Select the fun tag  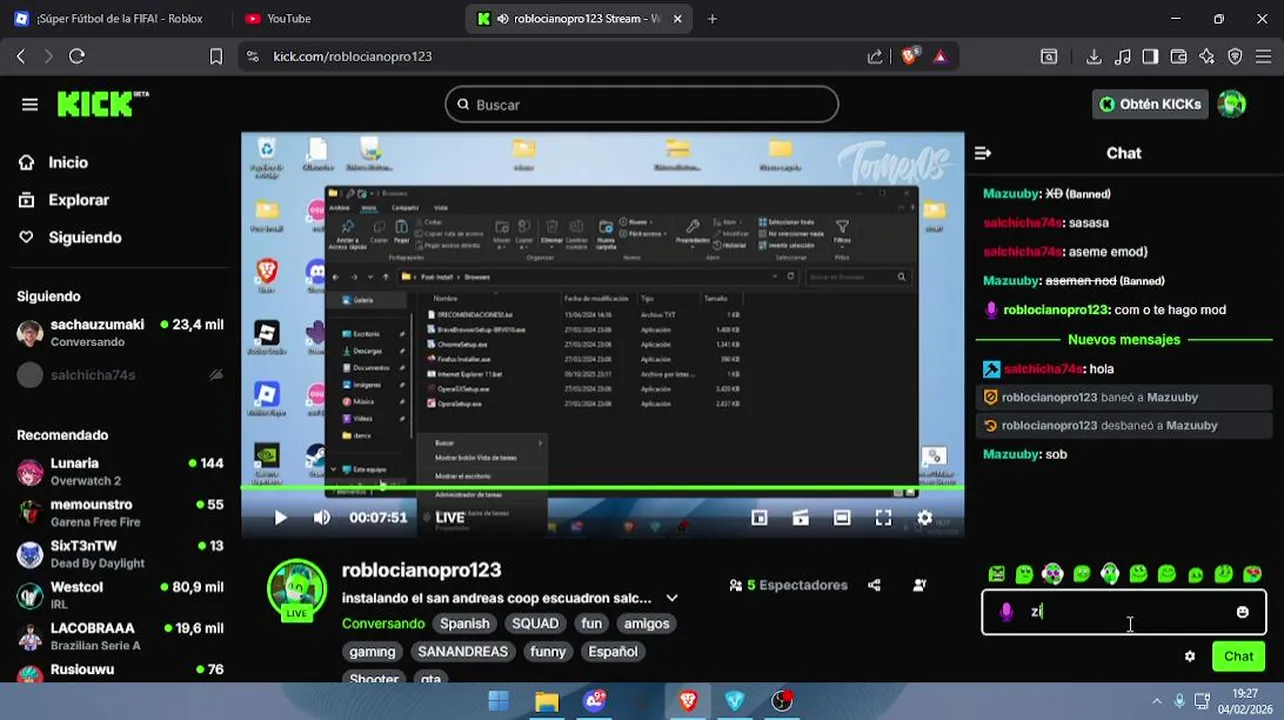tap(592, 623)
